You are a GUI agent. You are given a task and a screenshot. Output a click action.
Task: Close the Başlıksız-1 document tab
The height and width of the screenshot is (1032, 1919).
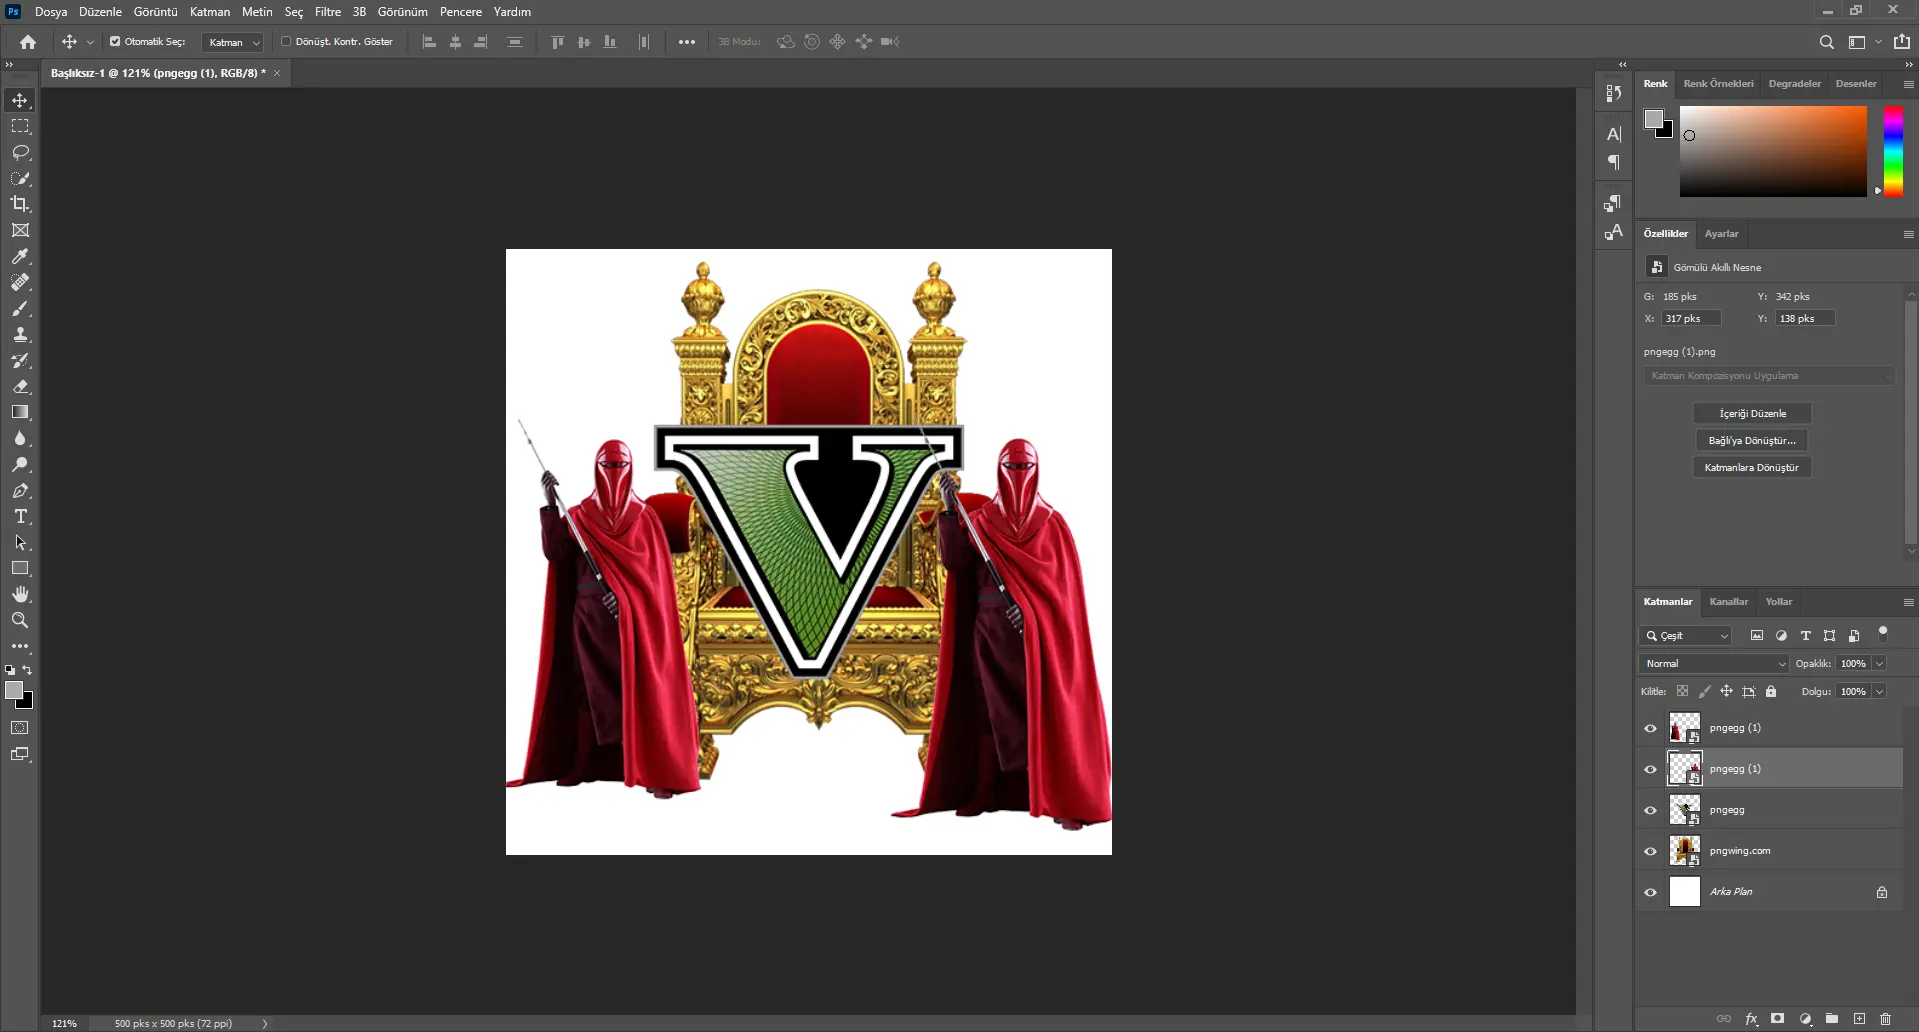(277, 73)
